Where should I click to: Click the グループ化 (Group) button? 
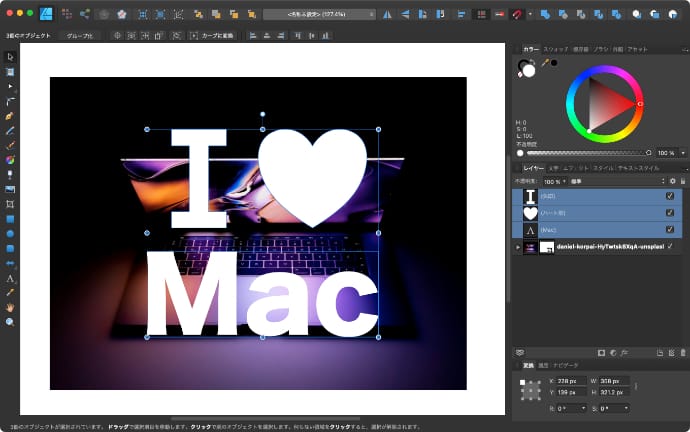pyautogui.click(x=80, y=35)
